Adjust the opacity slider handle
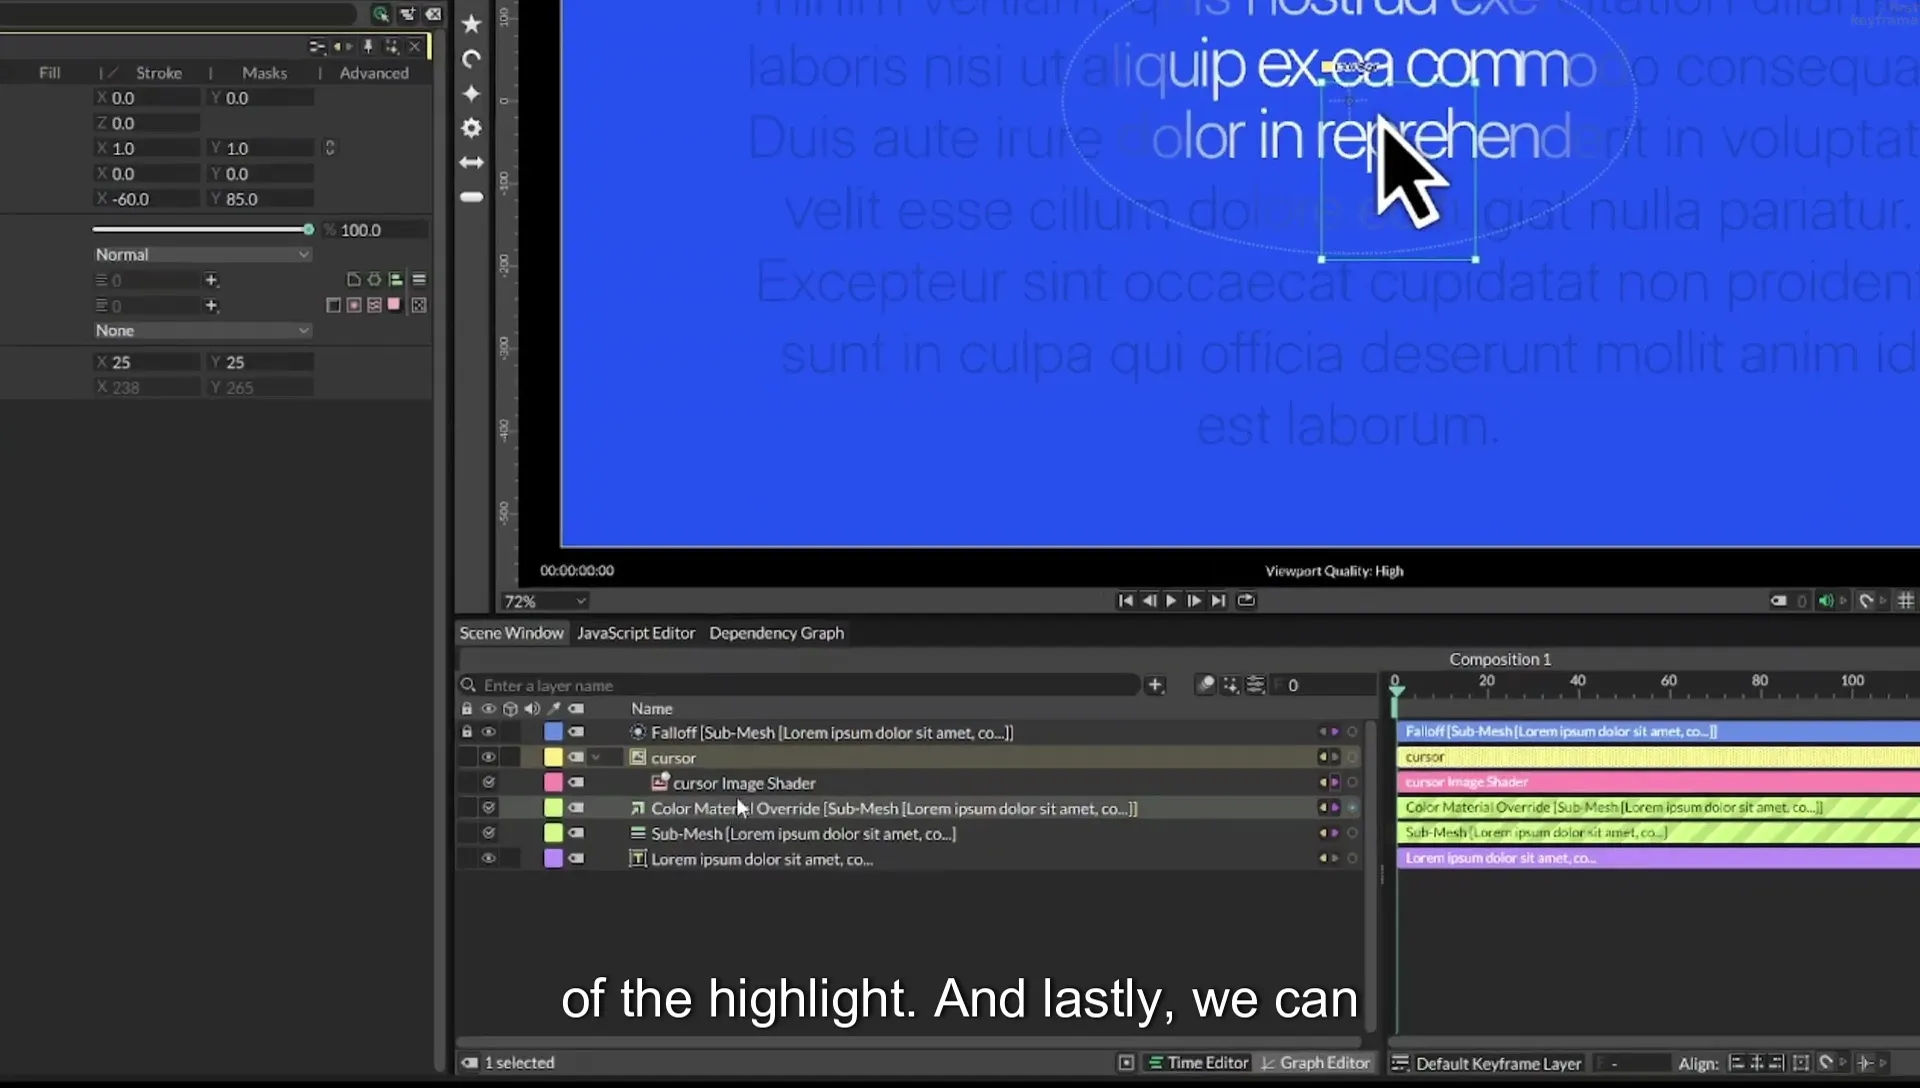 tap(308, 230)
